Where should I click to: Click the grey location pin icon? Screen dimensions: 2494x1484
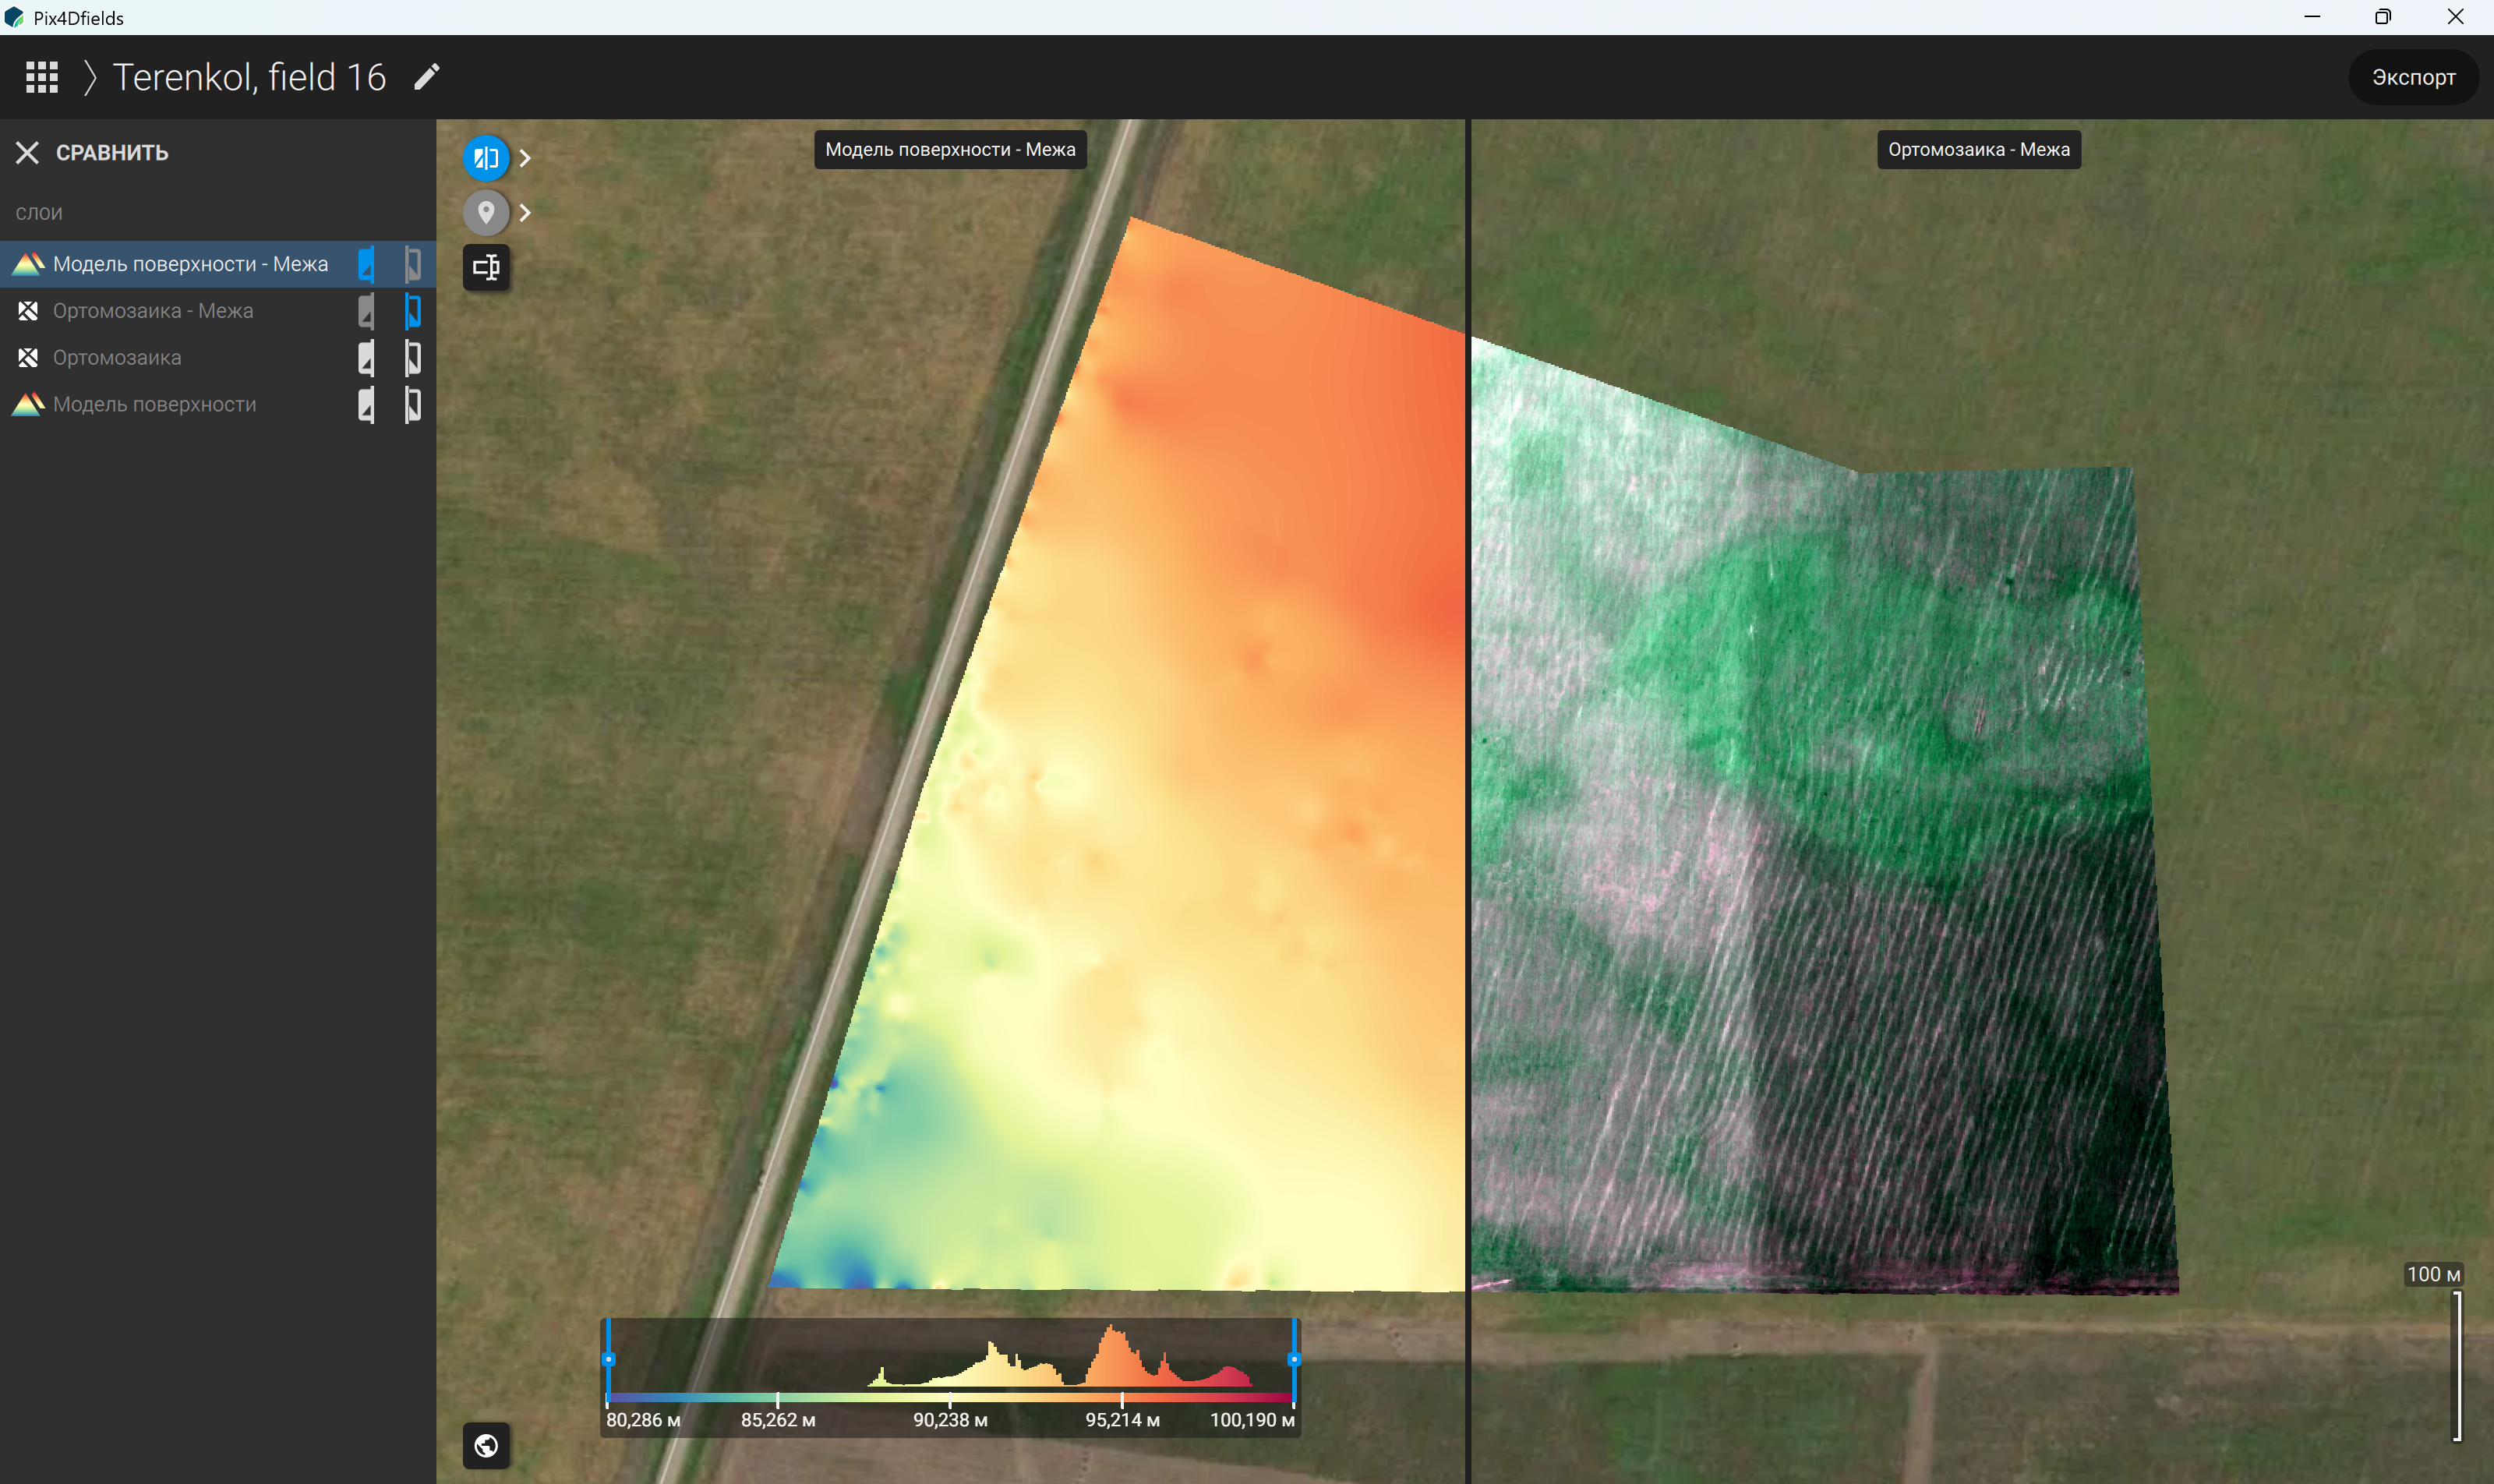coord(486,212)
